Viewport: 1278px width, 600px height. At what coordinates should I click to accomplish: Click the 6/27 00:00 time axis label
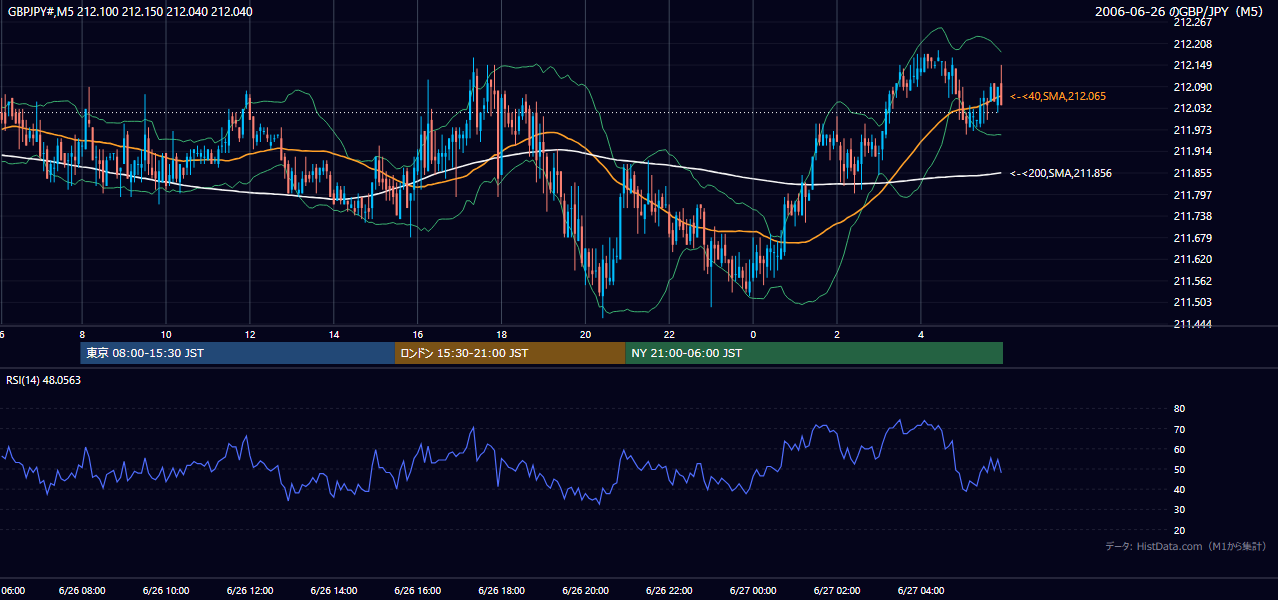click(x=753, y=591)
